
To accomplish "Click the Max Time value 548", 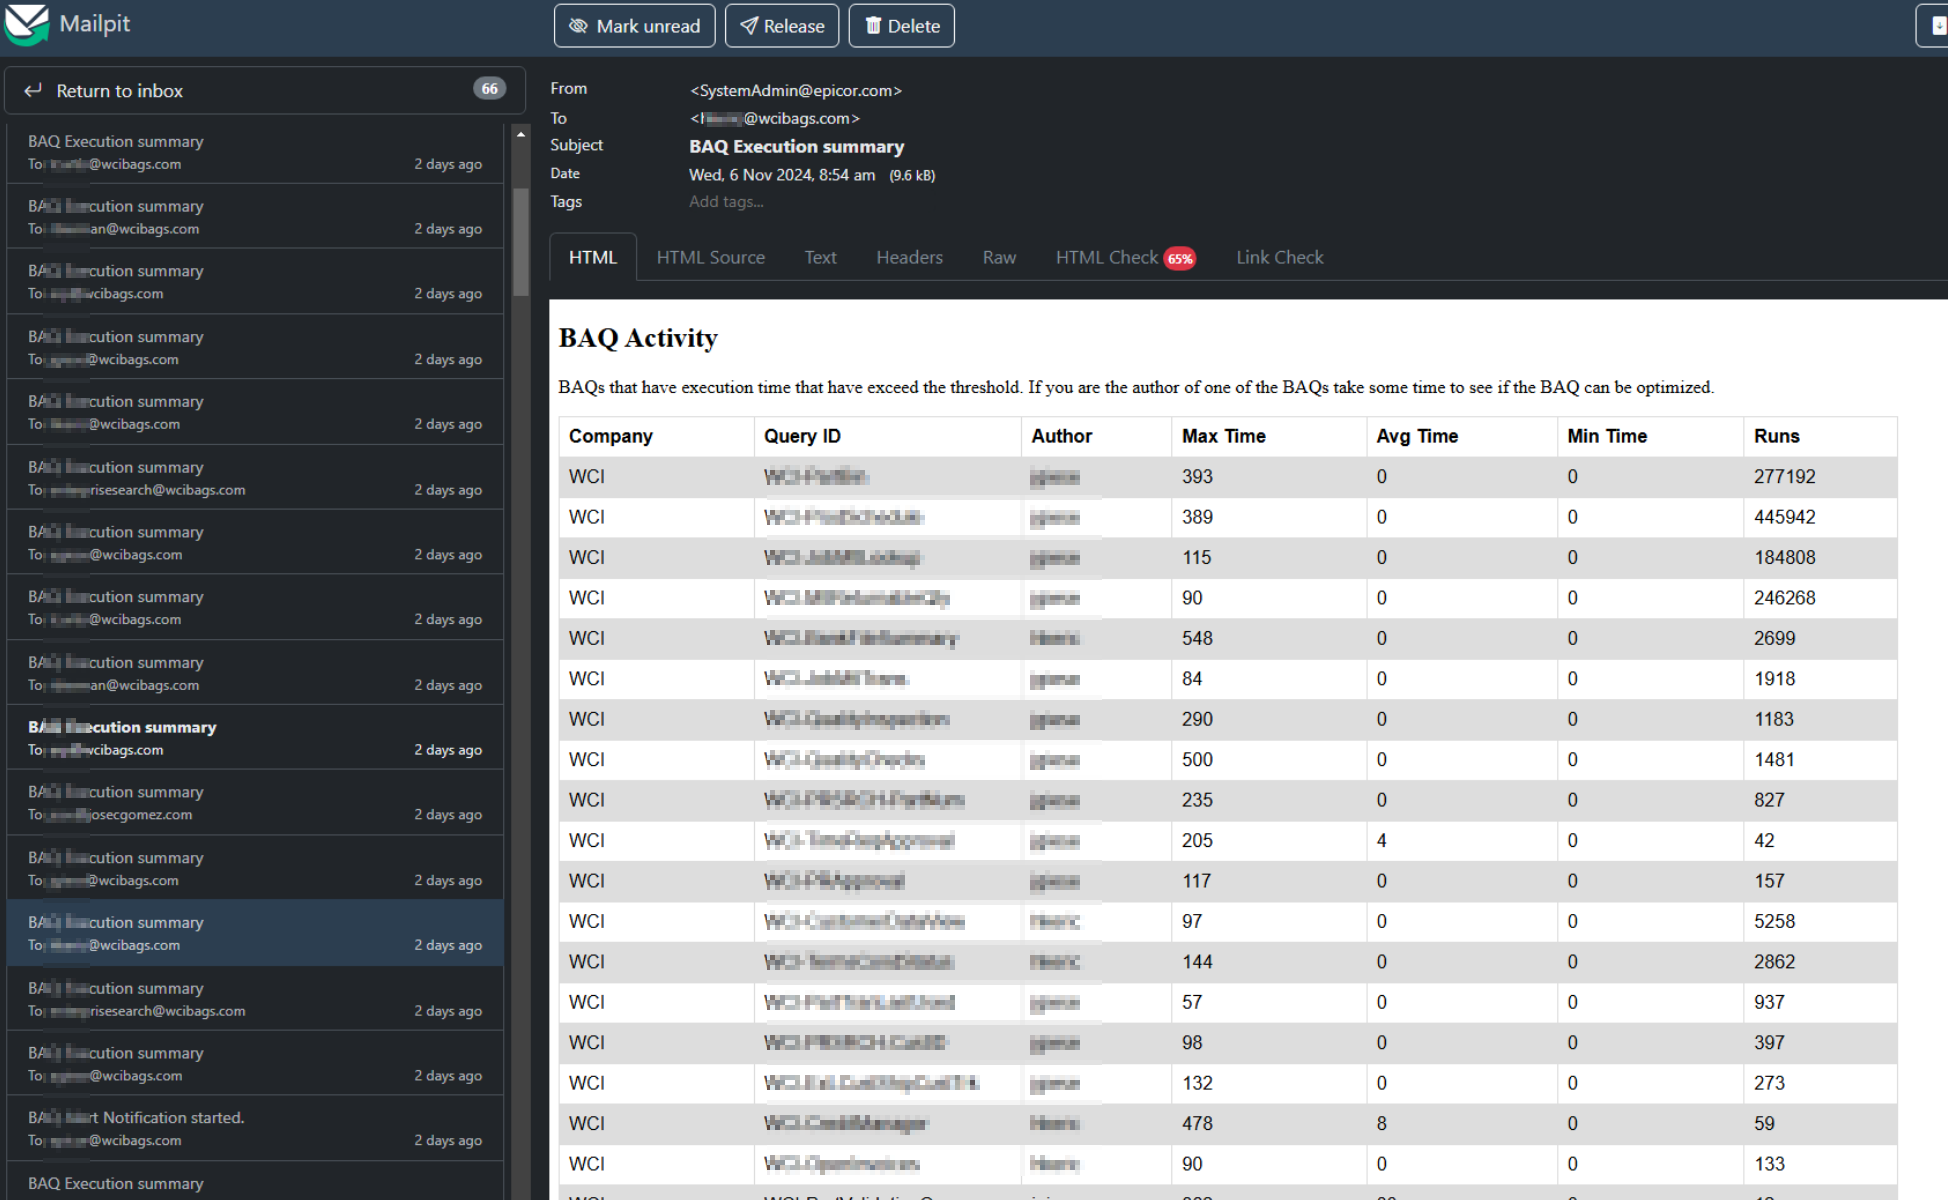I will tap(1197, 638).
